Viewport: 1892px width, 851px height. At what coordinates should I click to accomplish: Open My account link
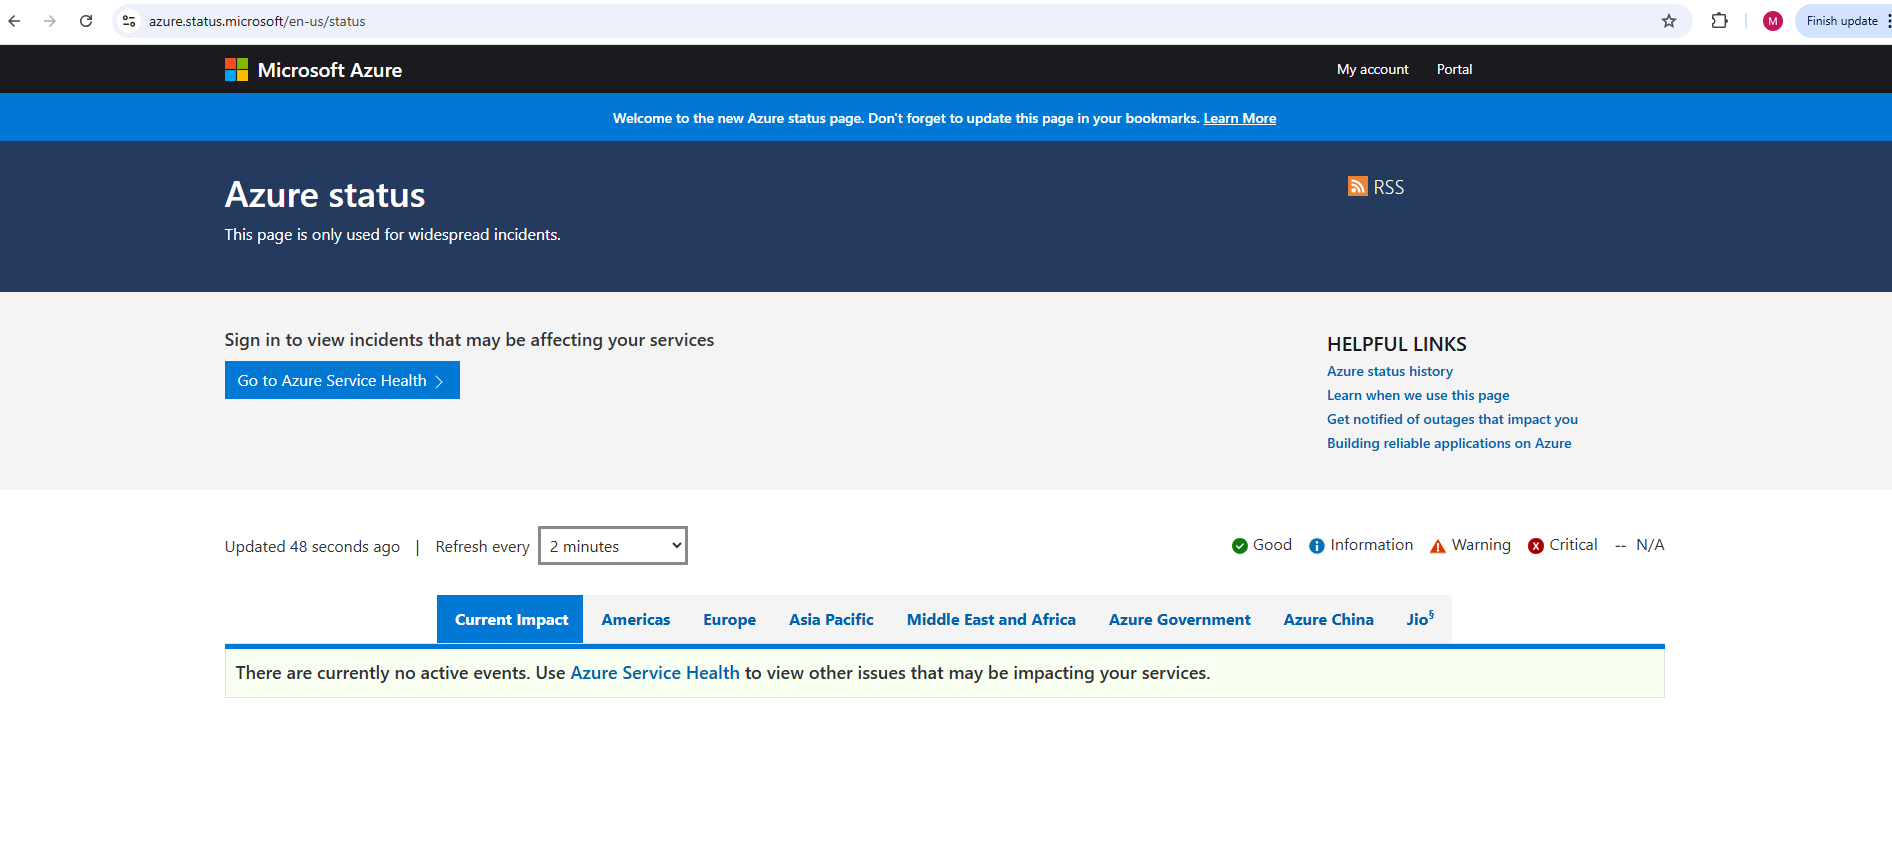(1372, 69)
